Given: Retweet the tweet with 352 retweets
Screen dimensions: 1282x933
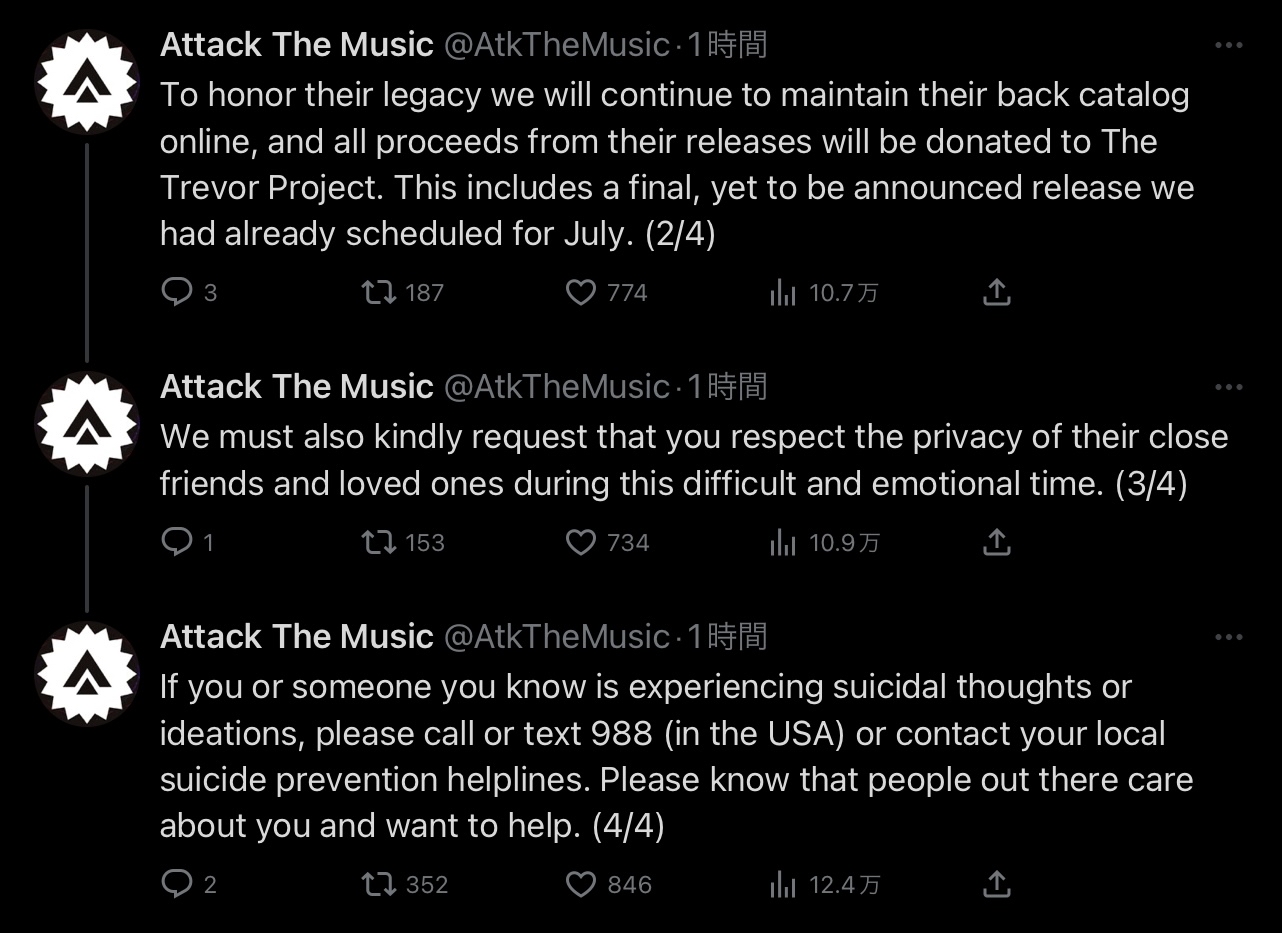Looking at the screenshot, I should tap(378, 884).
